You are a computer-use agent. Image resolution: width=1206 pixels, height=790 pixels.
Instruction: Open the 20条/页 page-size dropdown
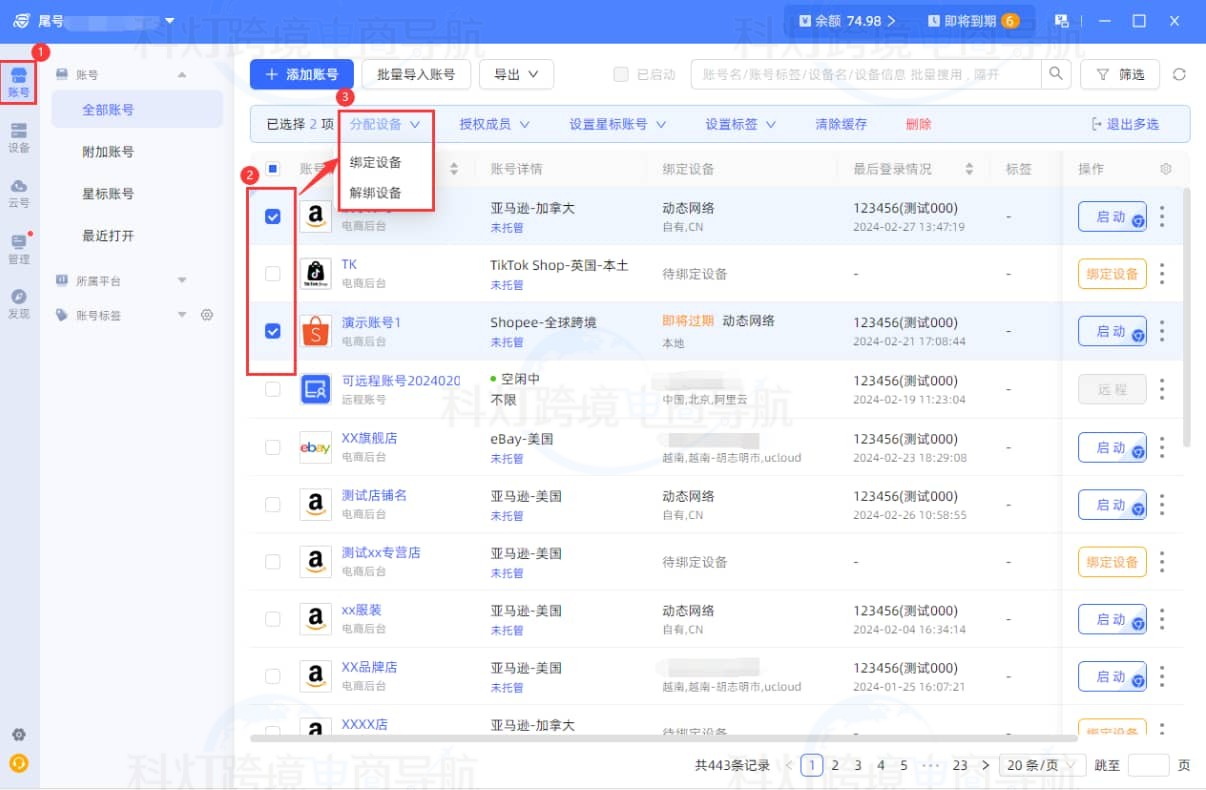click(x=1042, y=764)
